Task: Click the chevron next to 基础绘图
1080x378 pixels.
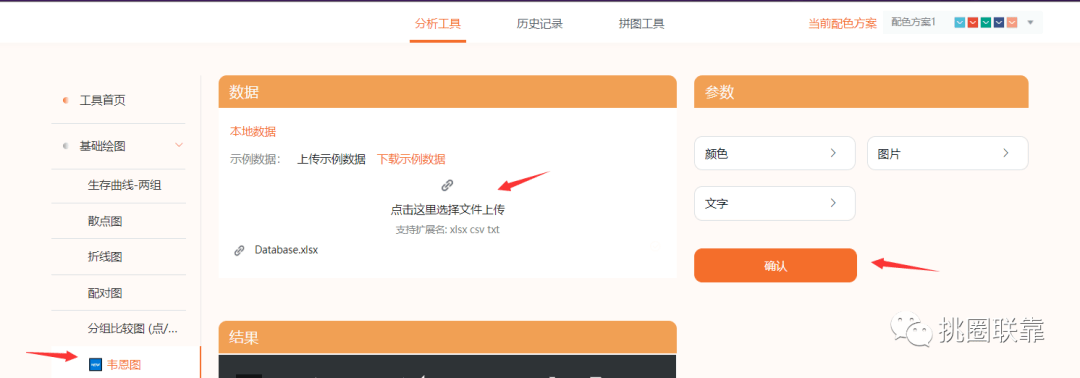Action: tap(179, 145)
